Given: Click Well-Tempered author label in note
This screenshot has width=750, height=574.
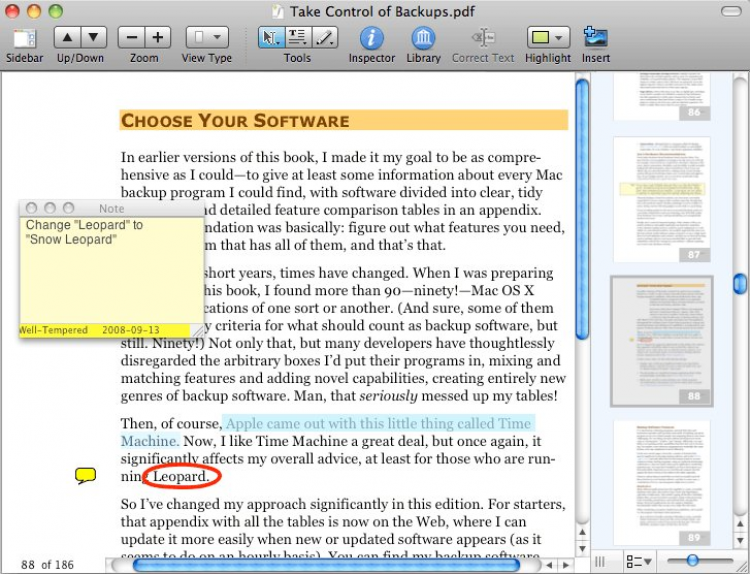Looking at the screenshot, I should point(53,330).
